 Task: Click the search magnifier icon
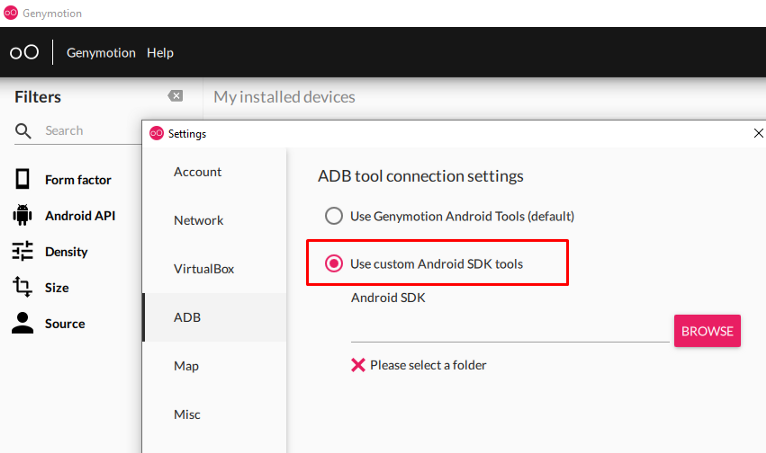23,131
